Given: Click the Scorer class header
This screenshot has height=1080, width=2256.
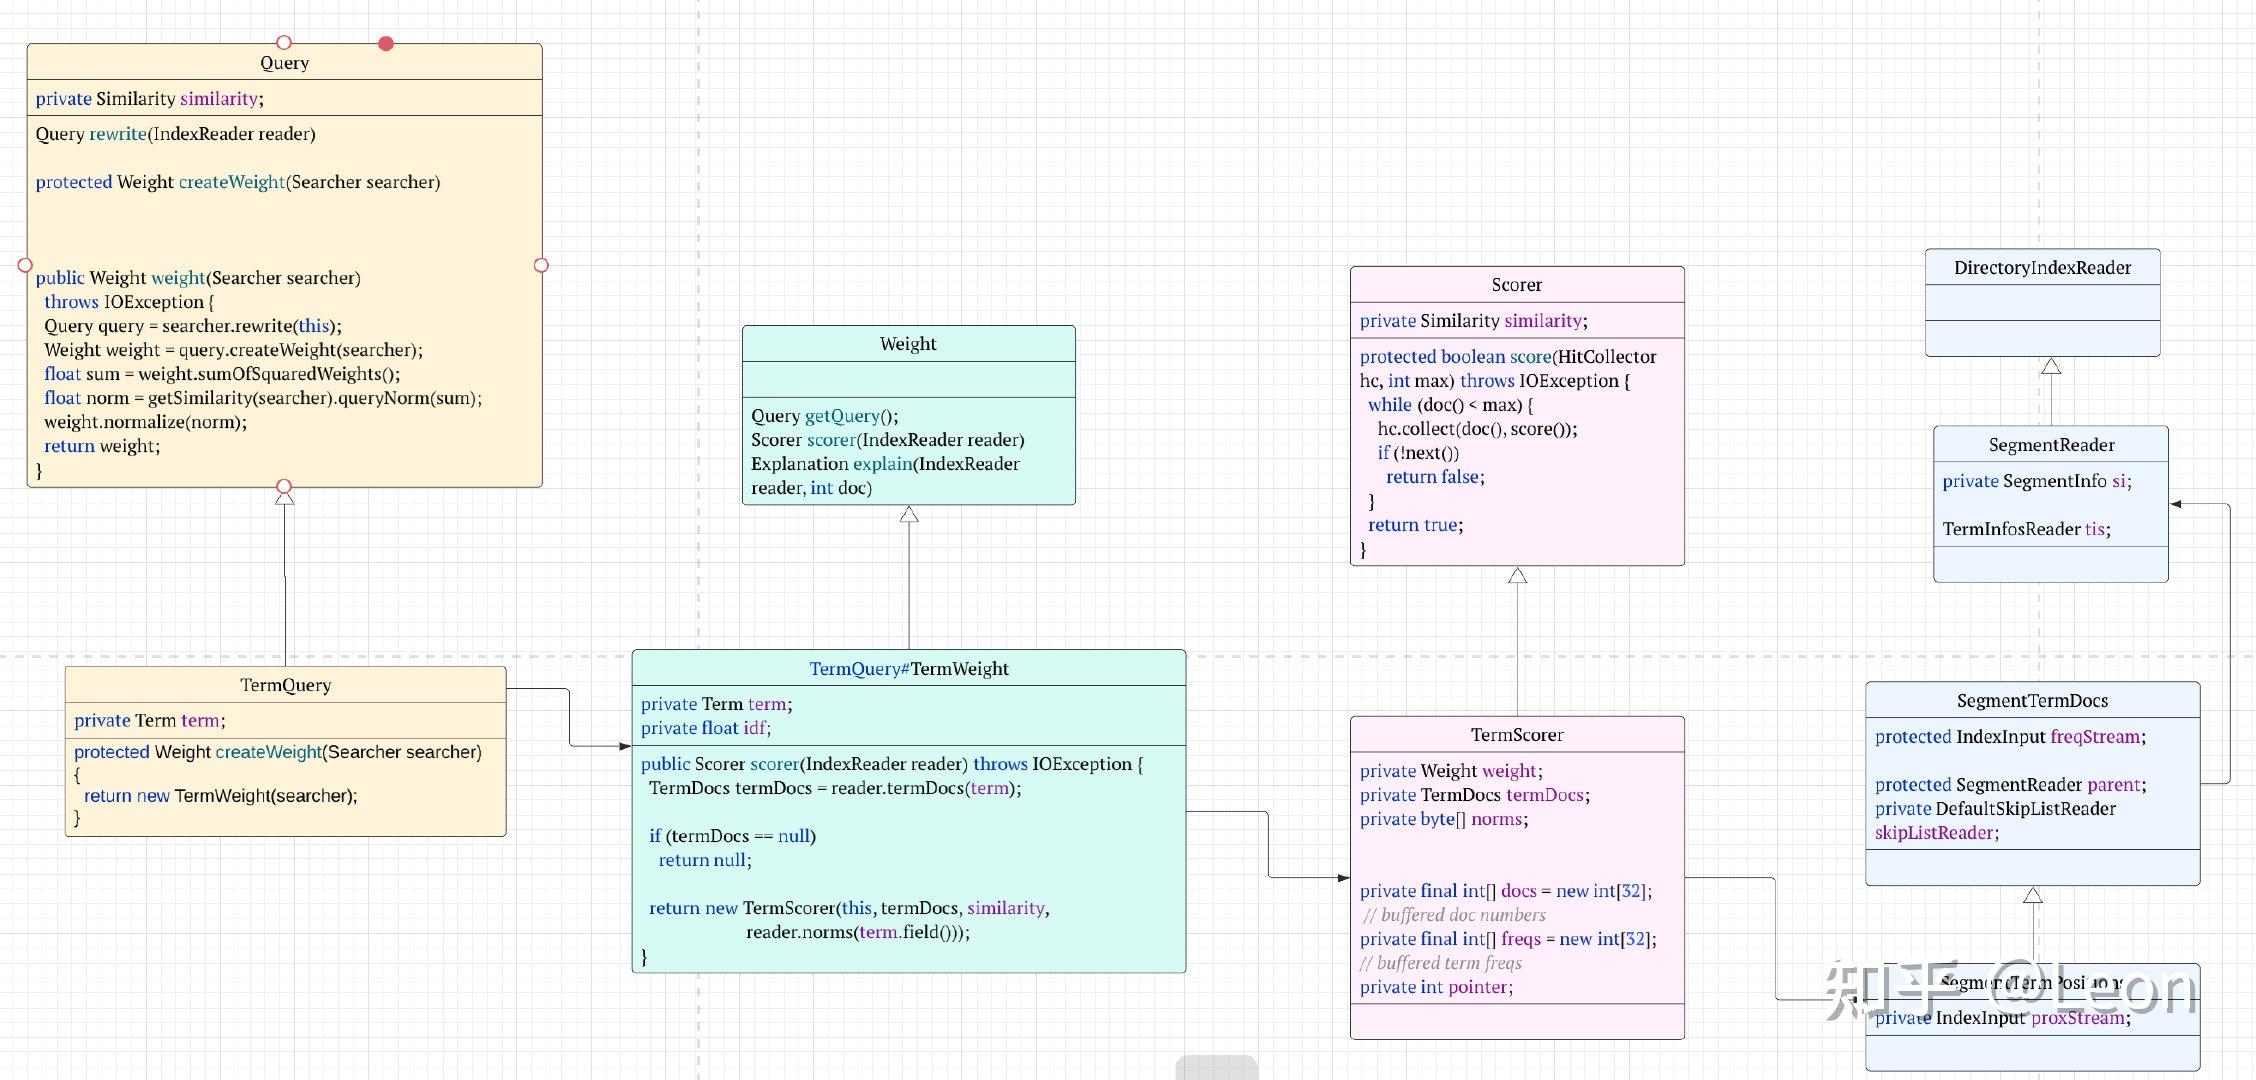Looking at the screenshot, I should click(x=1516, y=285).
